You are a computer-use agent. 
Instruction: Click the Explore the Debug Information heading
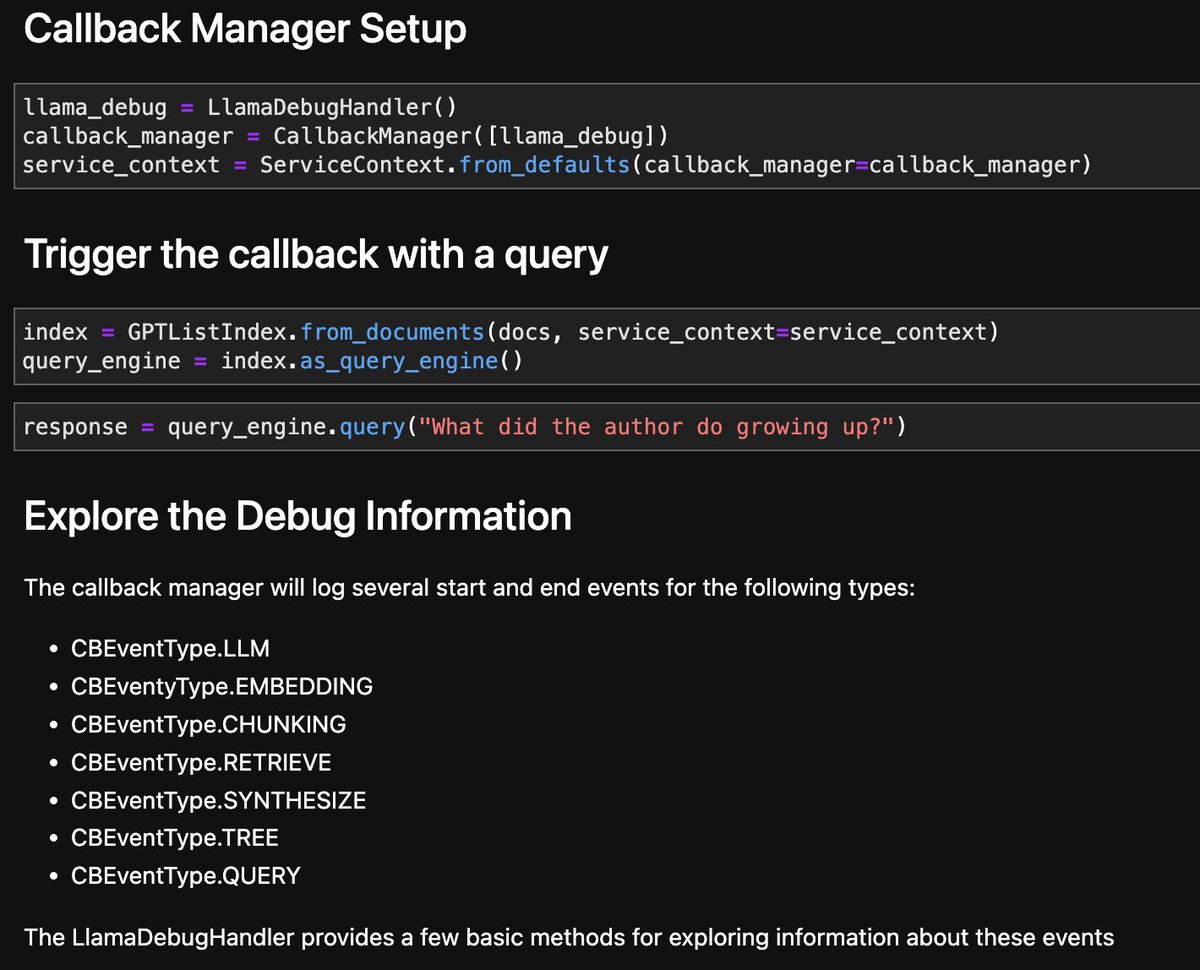point(298,516)
